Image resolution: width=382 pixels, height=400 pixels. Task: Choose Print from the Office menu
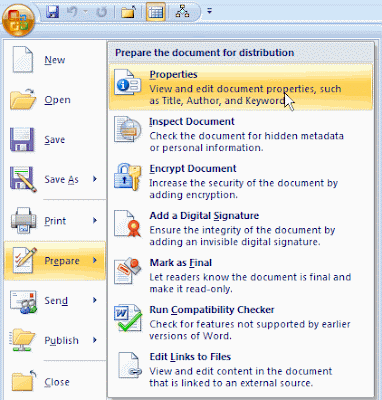tap(55, 221)
